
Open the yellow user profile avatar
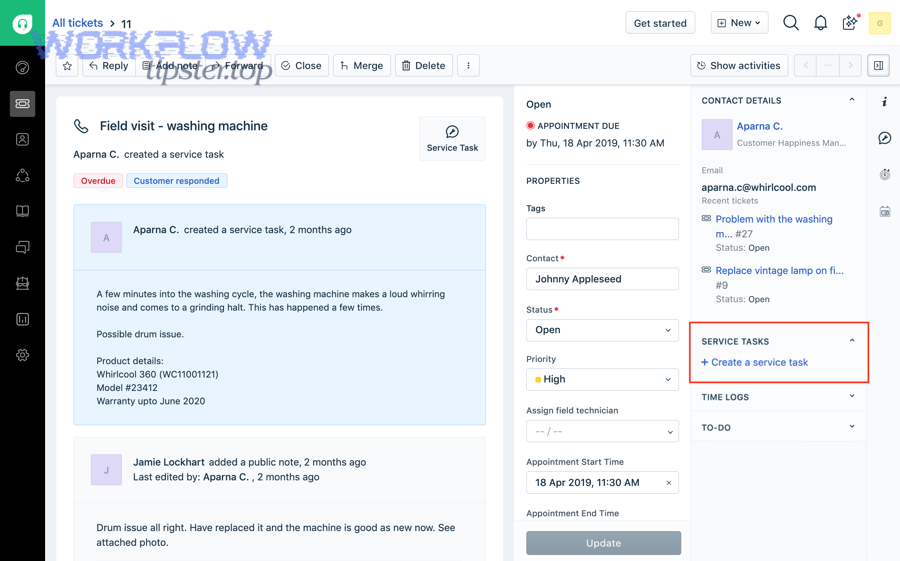tap(879, 24)
